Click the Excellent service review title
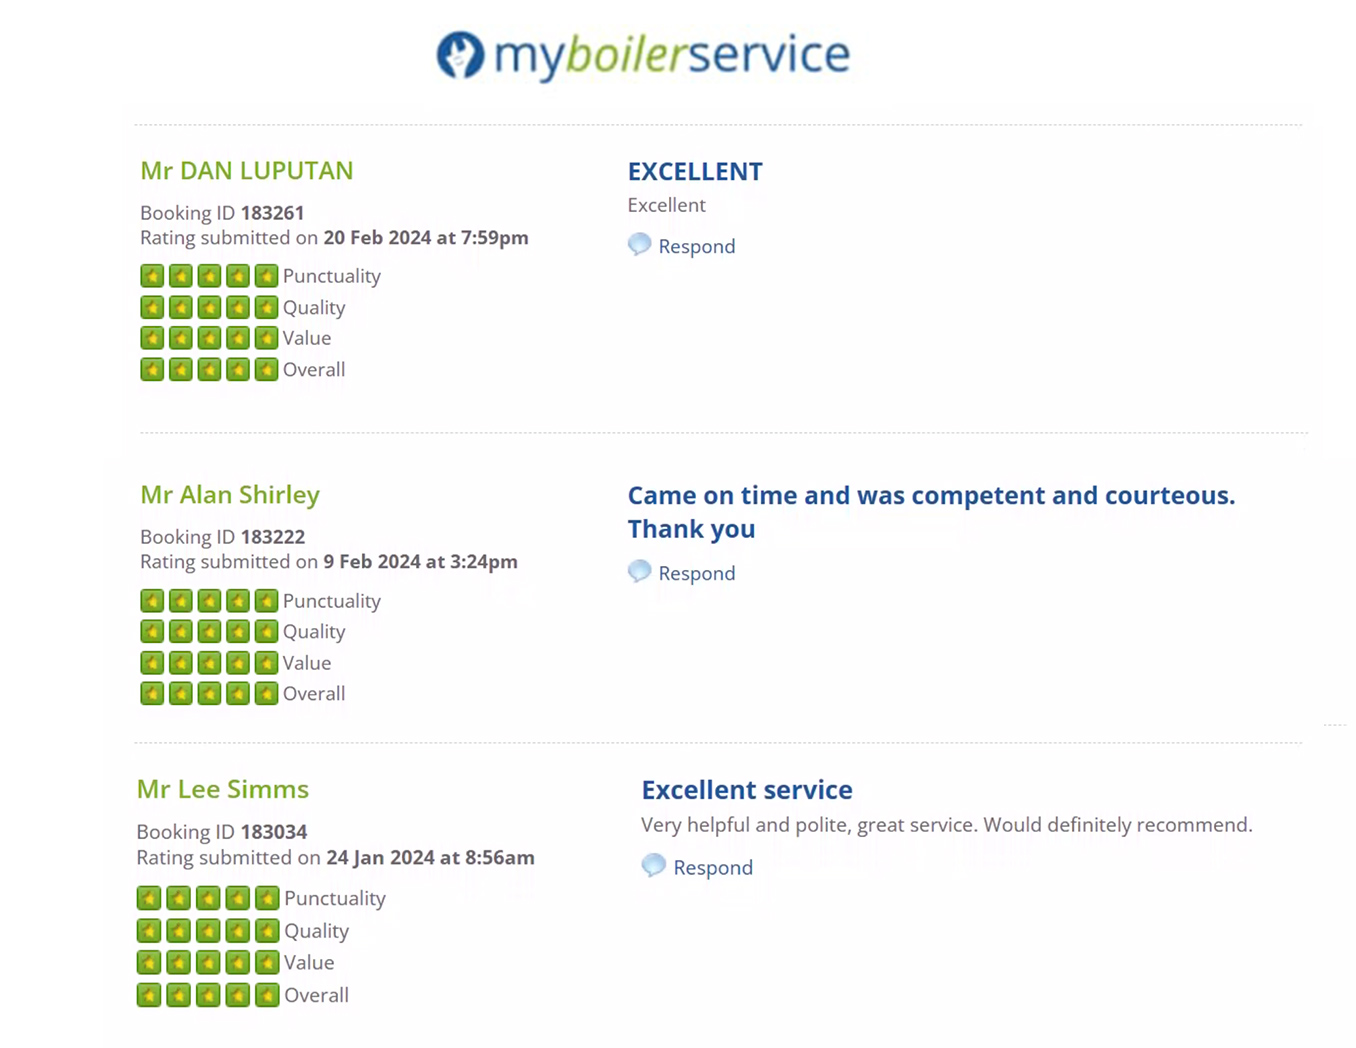Screen dimensions: 1356x1048 (x=746, y=790)
